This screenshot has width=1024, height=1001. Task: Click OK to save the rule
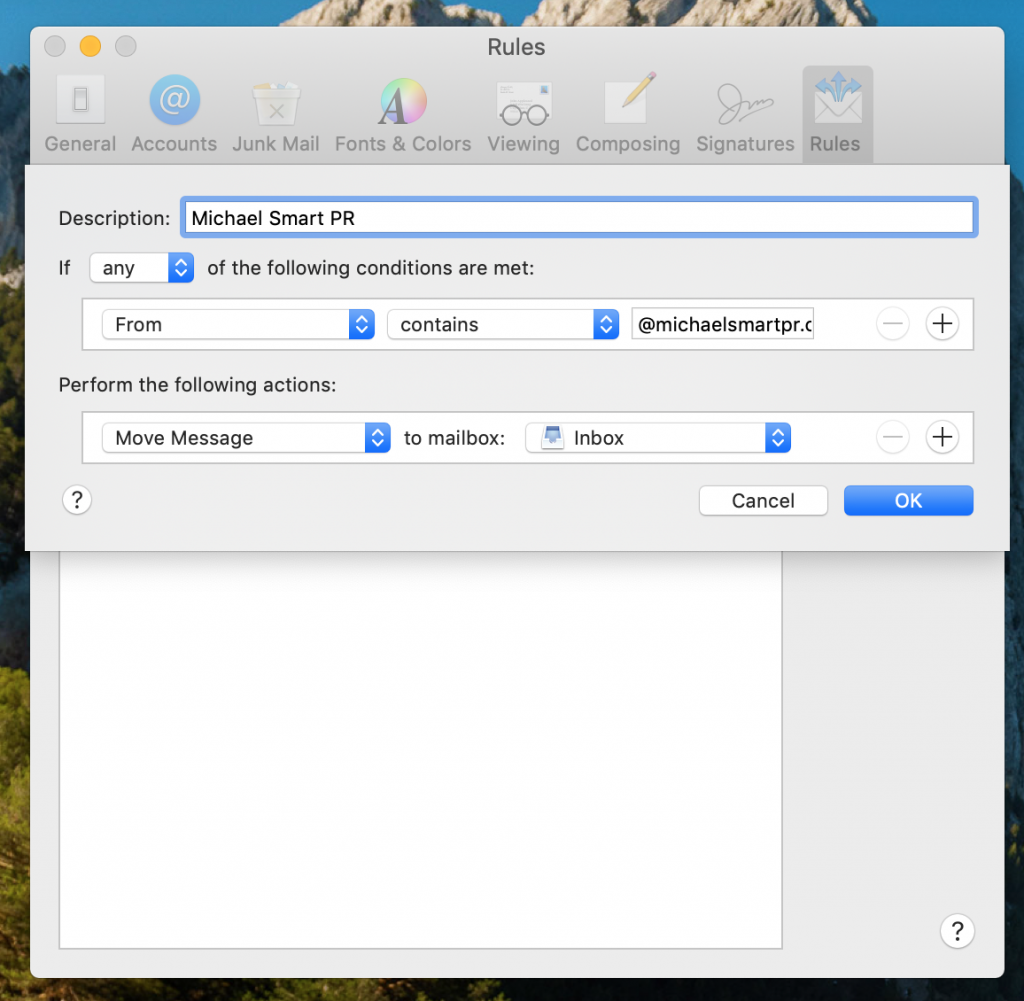(x=908, y=500)
